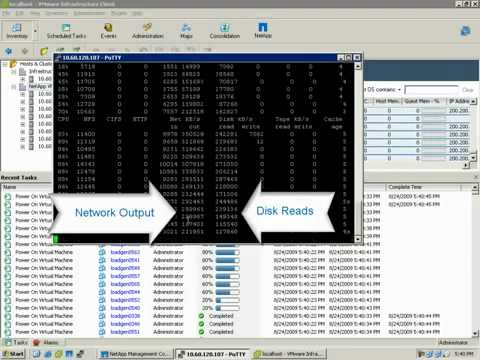Viewport: 480px width, 360px height.
Task: Click the yellow icon next to navigation arrows
Action: point(44,51)
